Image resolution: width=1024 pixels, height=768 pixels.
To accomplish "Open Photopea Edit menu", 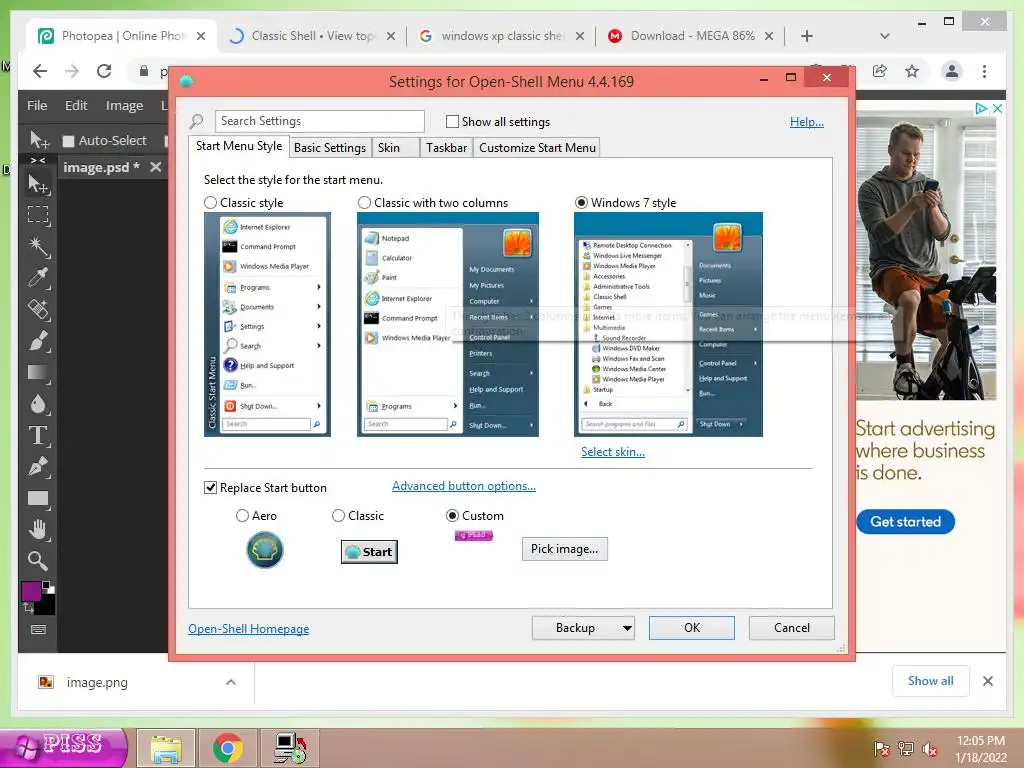I will coord(76,105).
